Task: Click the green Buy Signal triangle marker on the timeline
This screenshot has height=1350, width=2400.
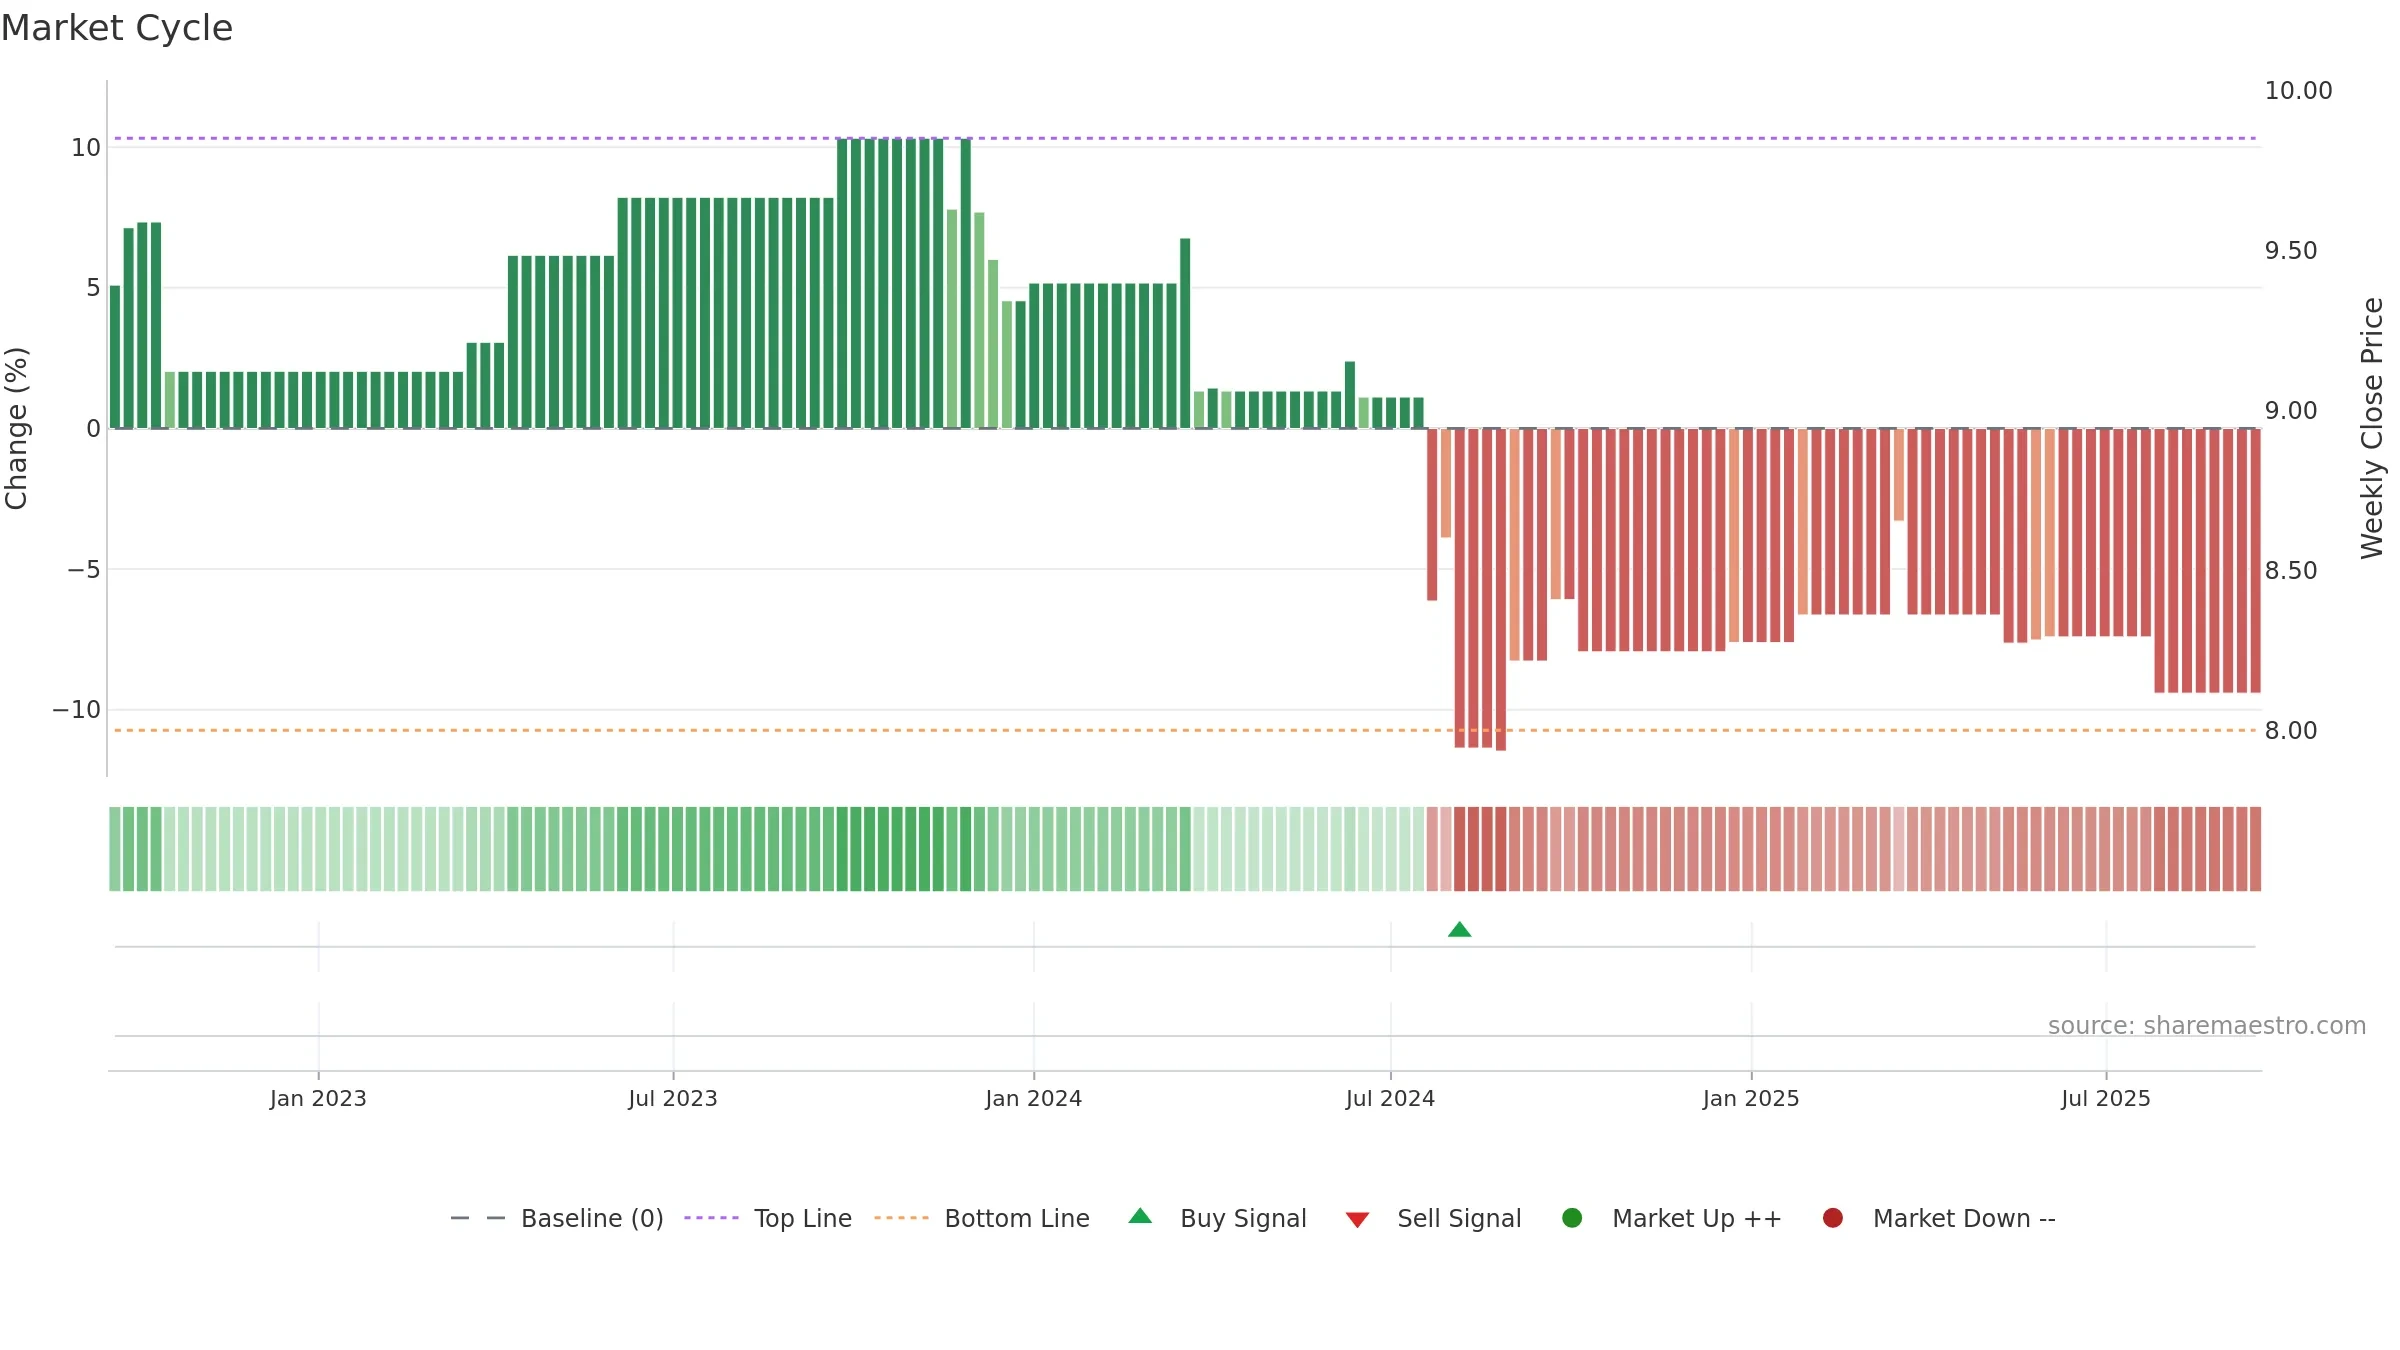Action: coord(1459,930)
